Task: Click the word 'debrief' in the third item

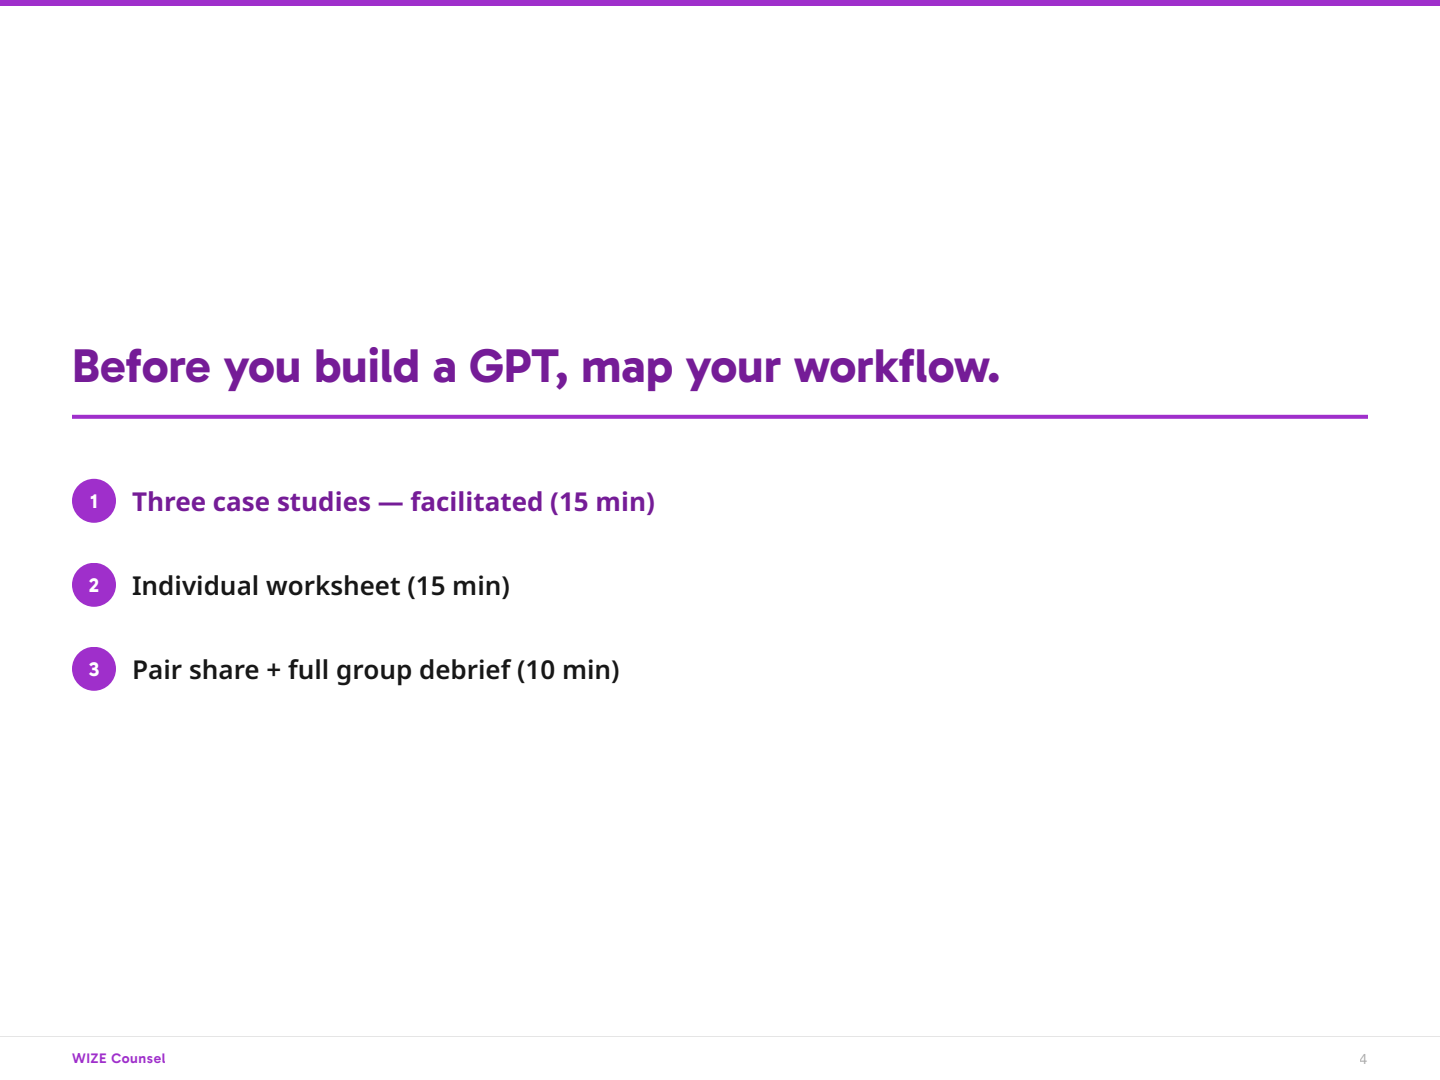Action: pyautogui.click(x=464, y=670)
